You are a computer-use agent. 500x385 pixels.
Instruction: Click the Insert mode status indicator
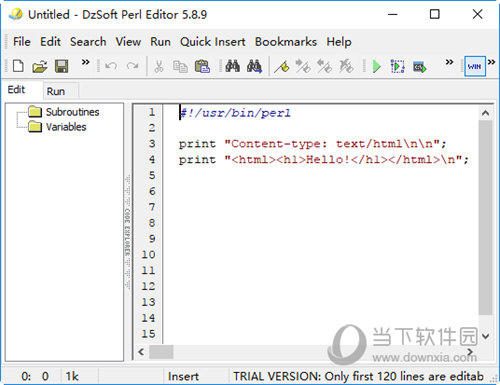tap(183, 376)
